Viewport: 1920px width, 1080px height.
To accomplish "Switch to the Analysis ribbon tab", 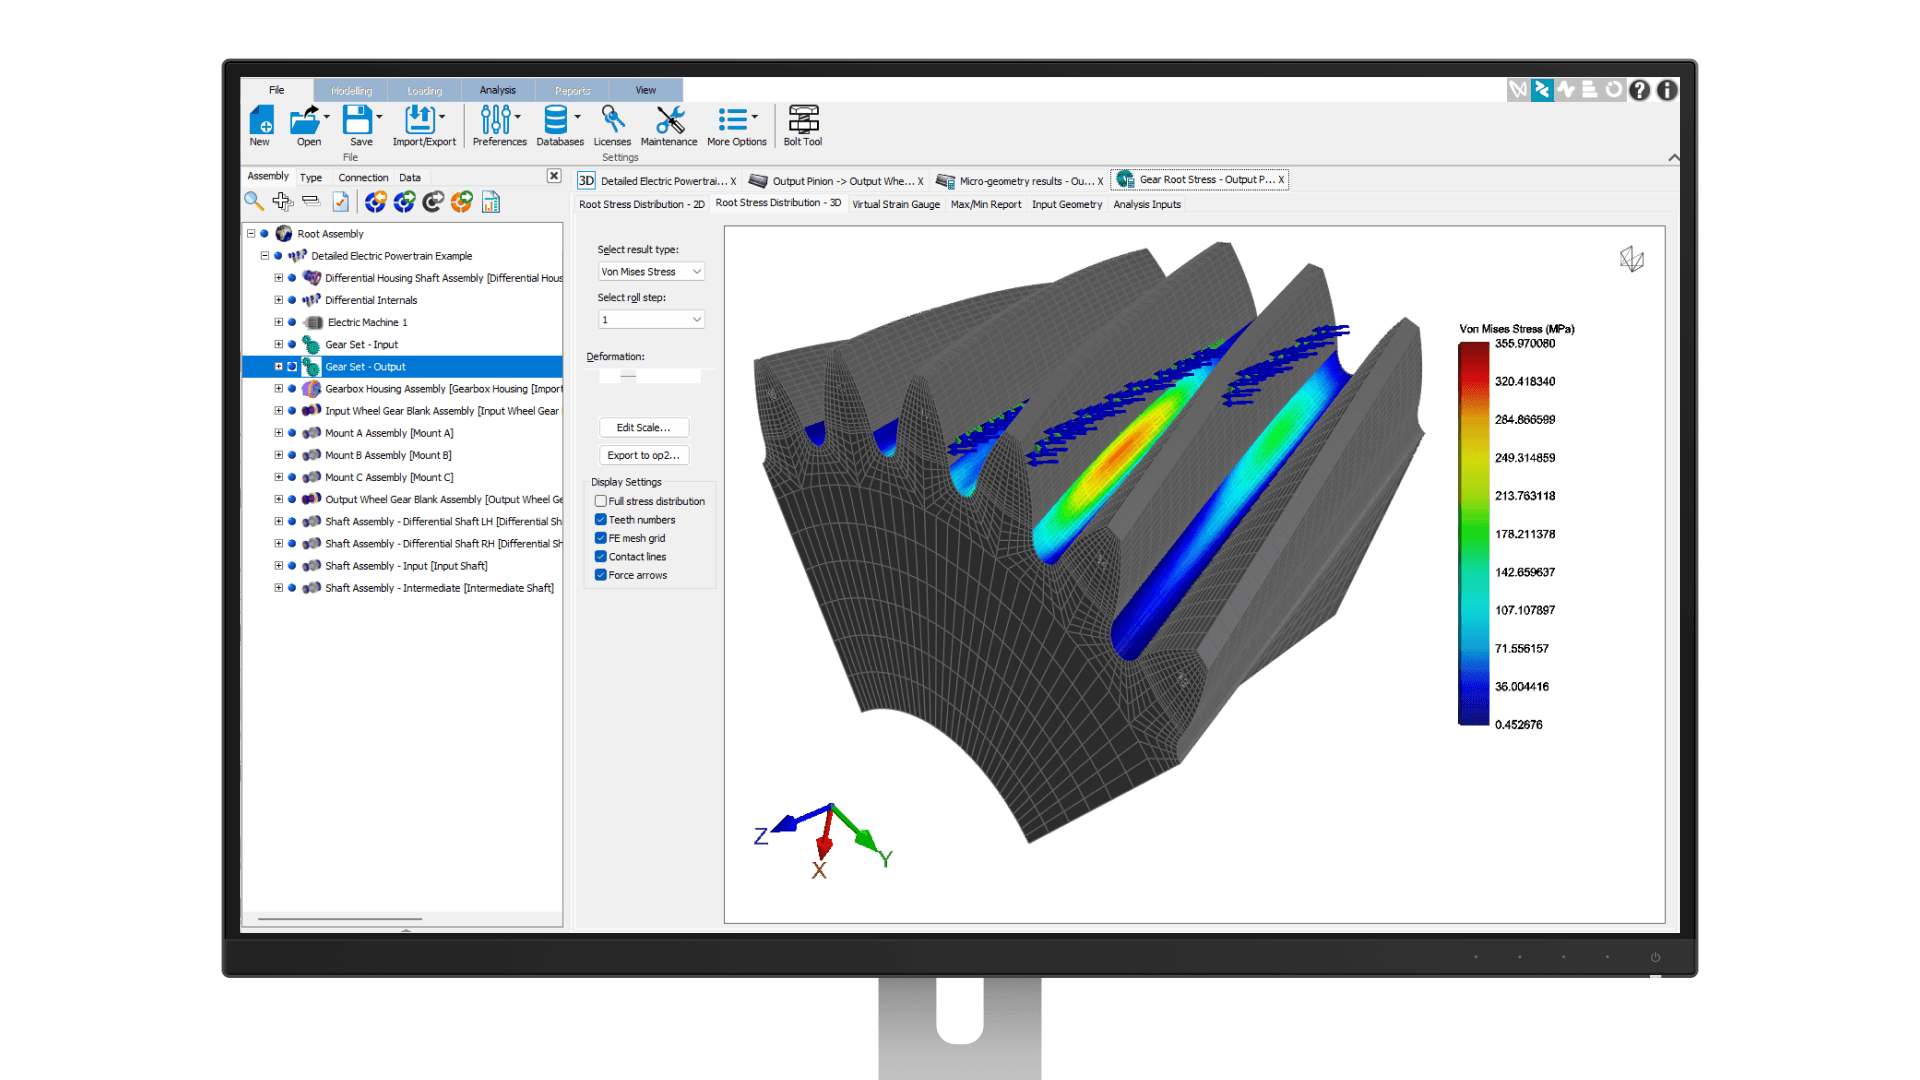I will coord(497,90).
